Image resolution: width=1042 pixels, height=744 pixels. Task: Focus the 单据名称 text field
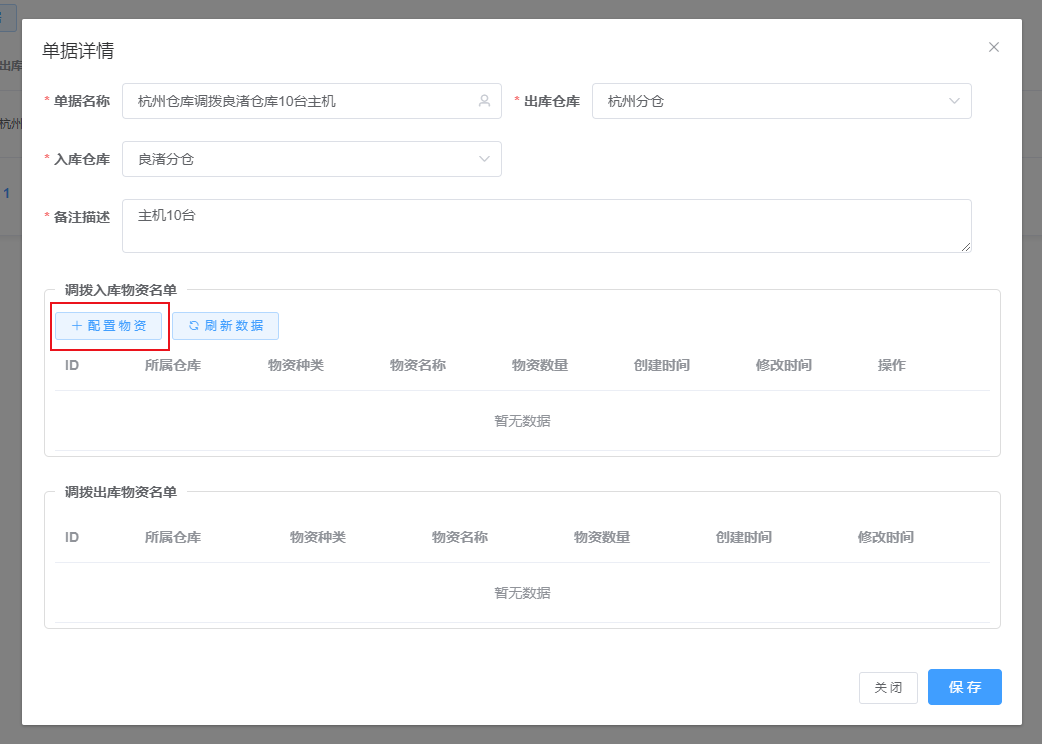(x=300, y=101)
